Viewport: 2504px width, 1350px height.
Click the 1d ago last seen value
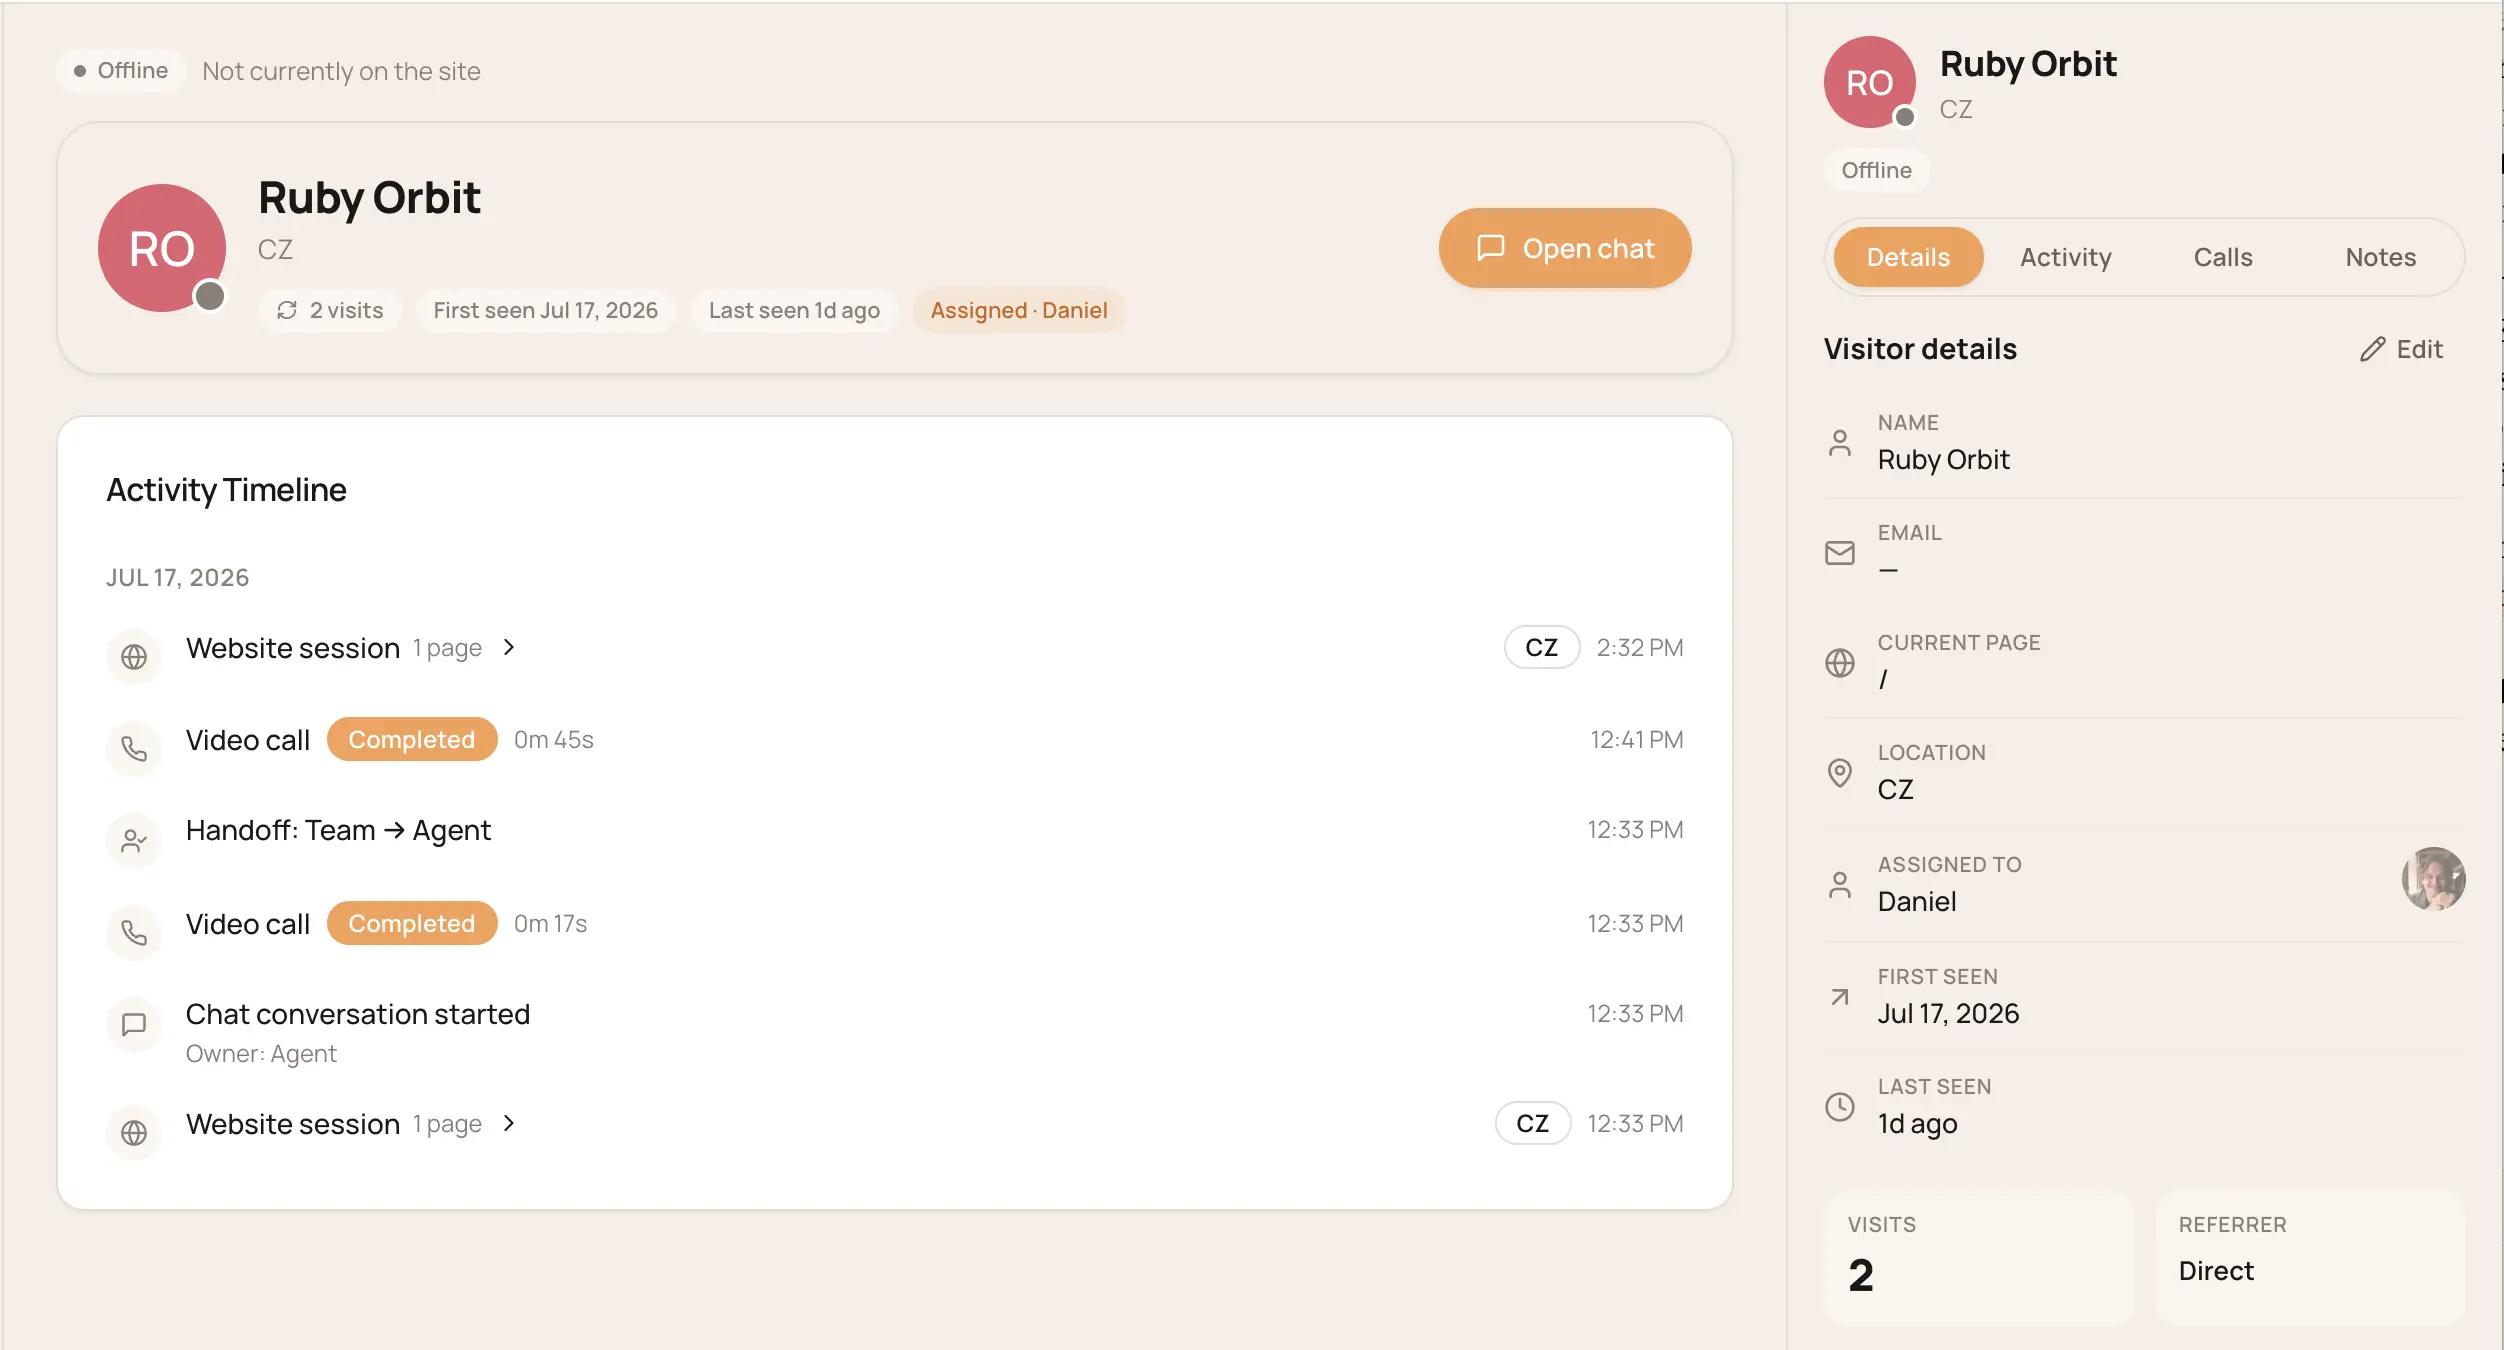click(x=1917, y=1123)
